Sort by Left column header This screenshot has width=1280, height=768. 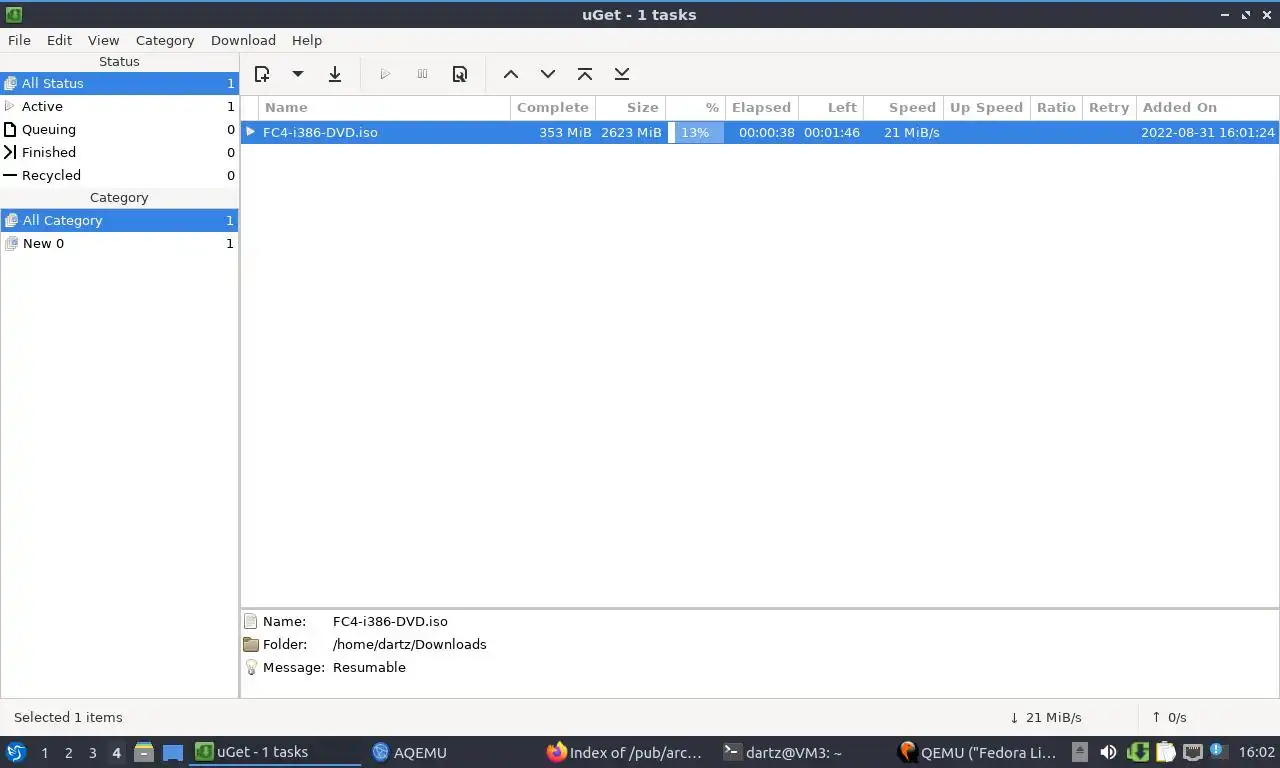tap(830, 107)
